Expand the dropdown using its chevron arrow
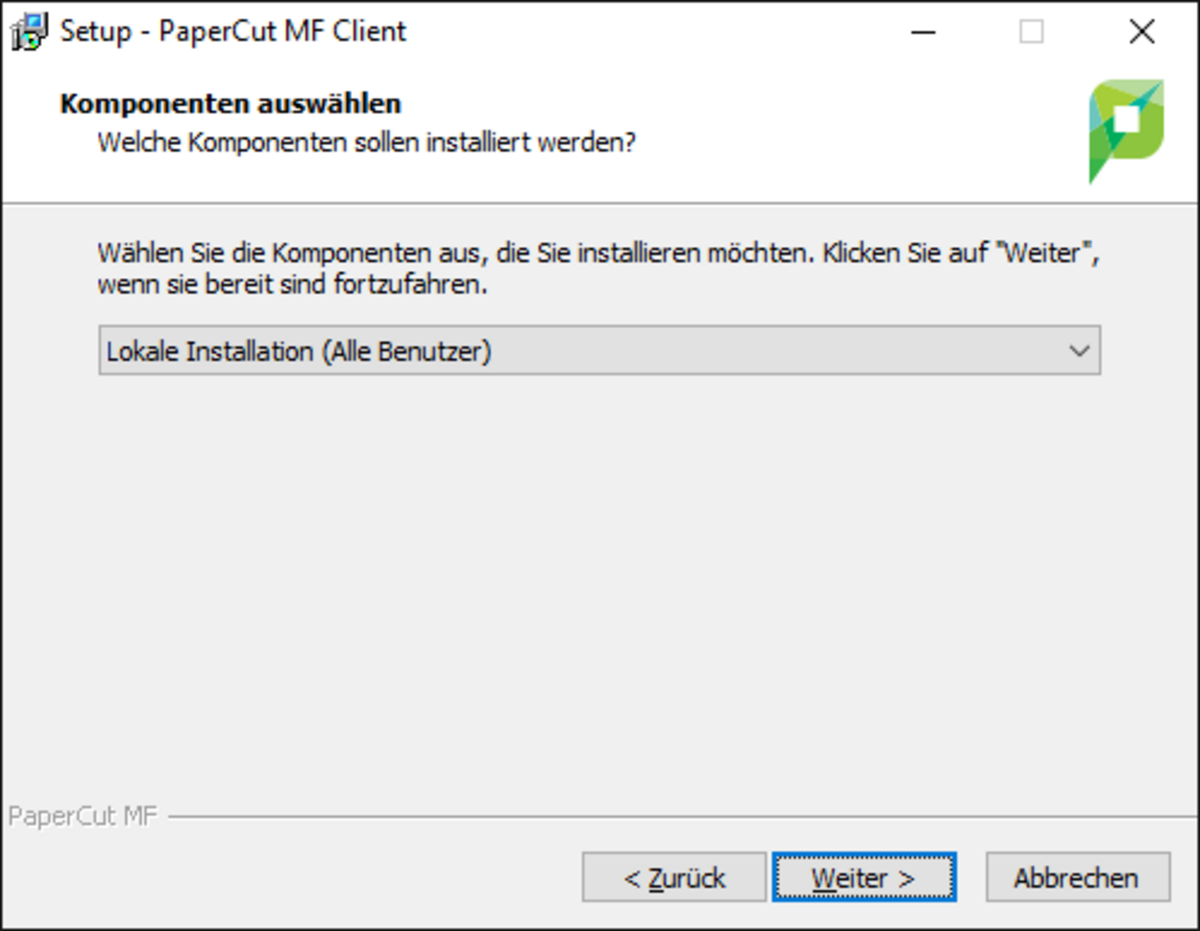This screenshot has width=1200, height=931. click(x=1078, y=351)
